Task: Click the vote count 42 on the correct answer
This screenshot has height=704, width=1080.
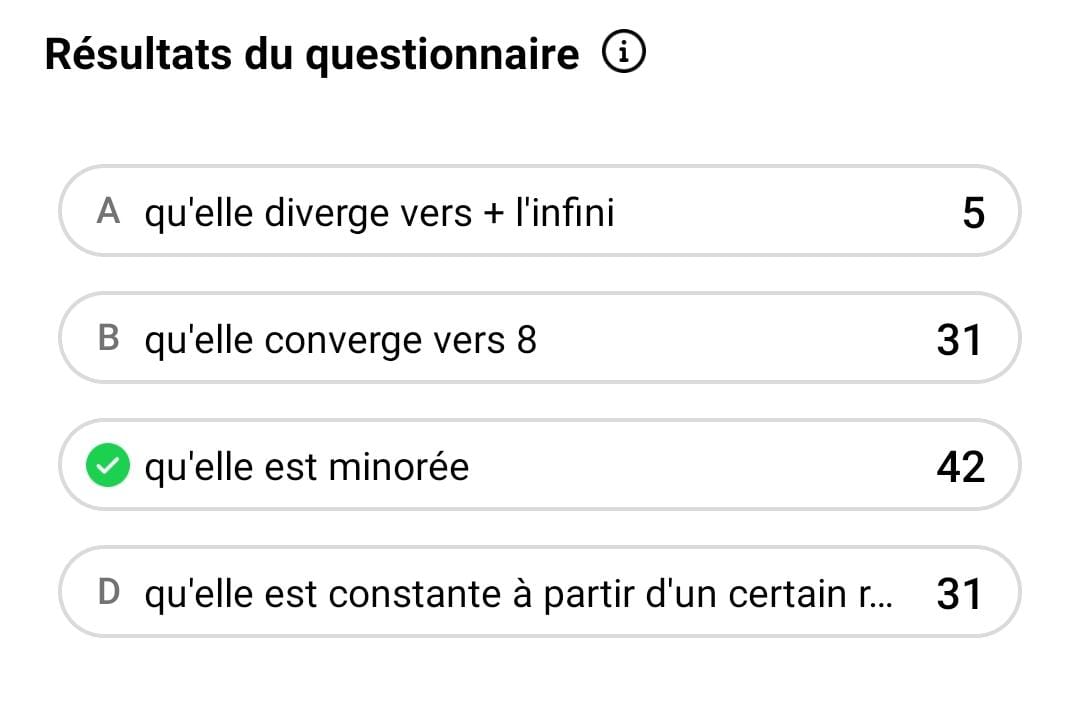Action: coord(960,467)
